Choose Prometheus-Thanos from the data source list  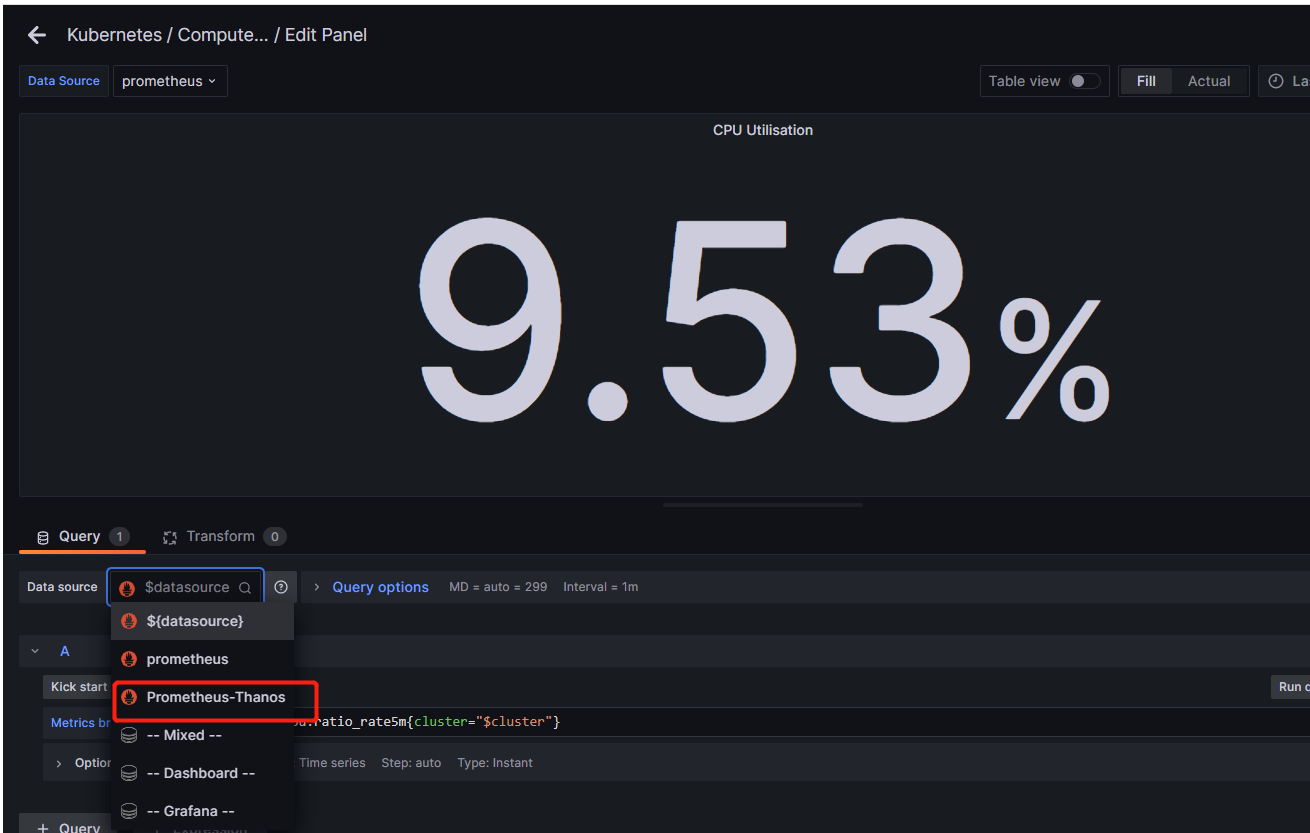pyautogui.click(x=202, y=697)
